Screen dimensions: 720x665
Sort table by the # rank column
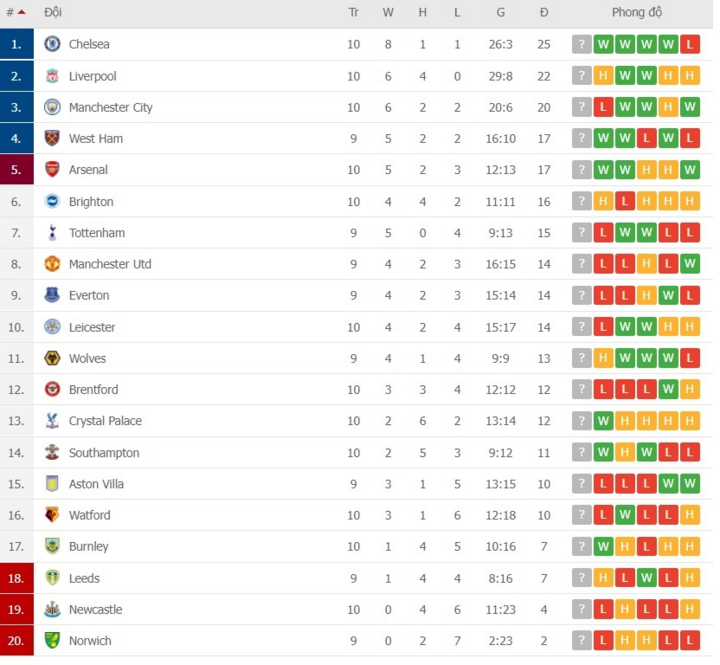pos(15,13)
